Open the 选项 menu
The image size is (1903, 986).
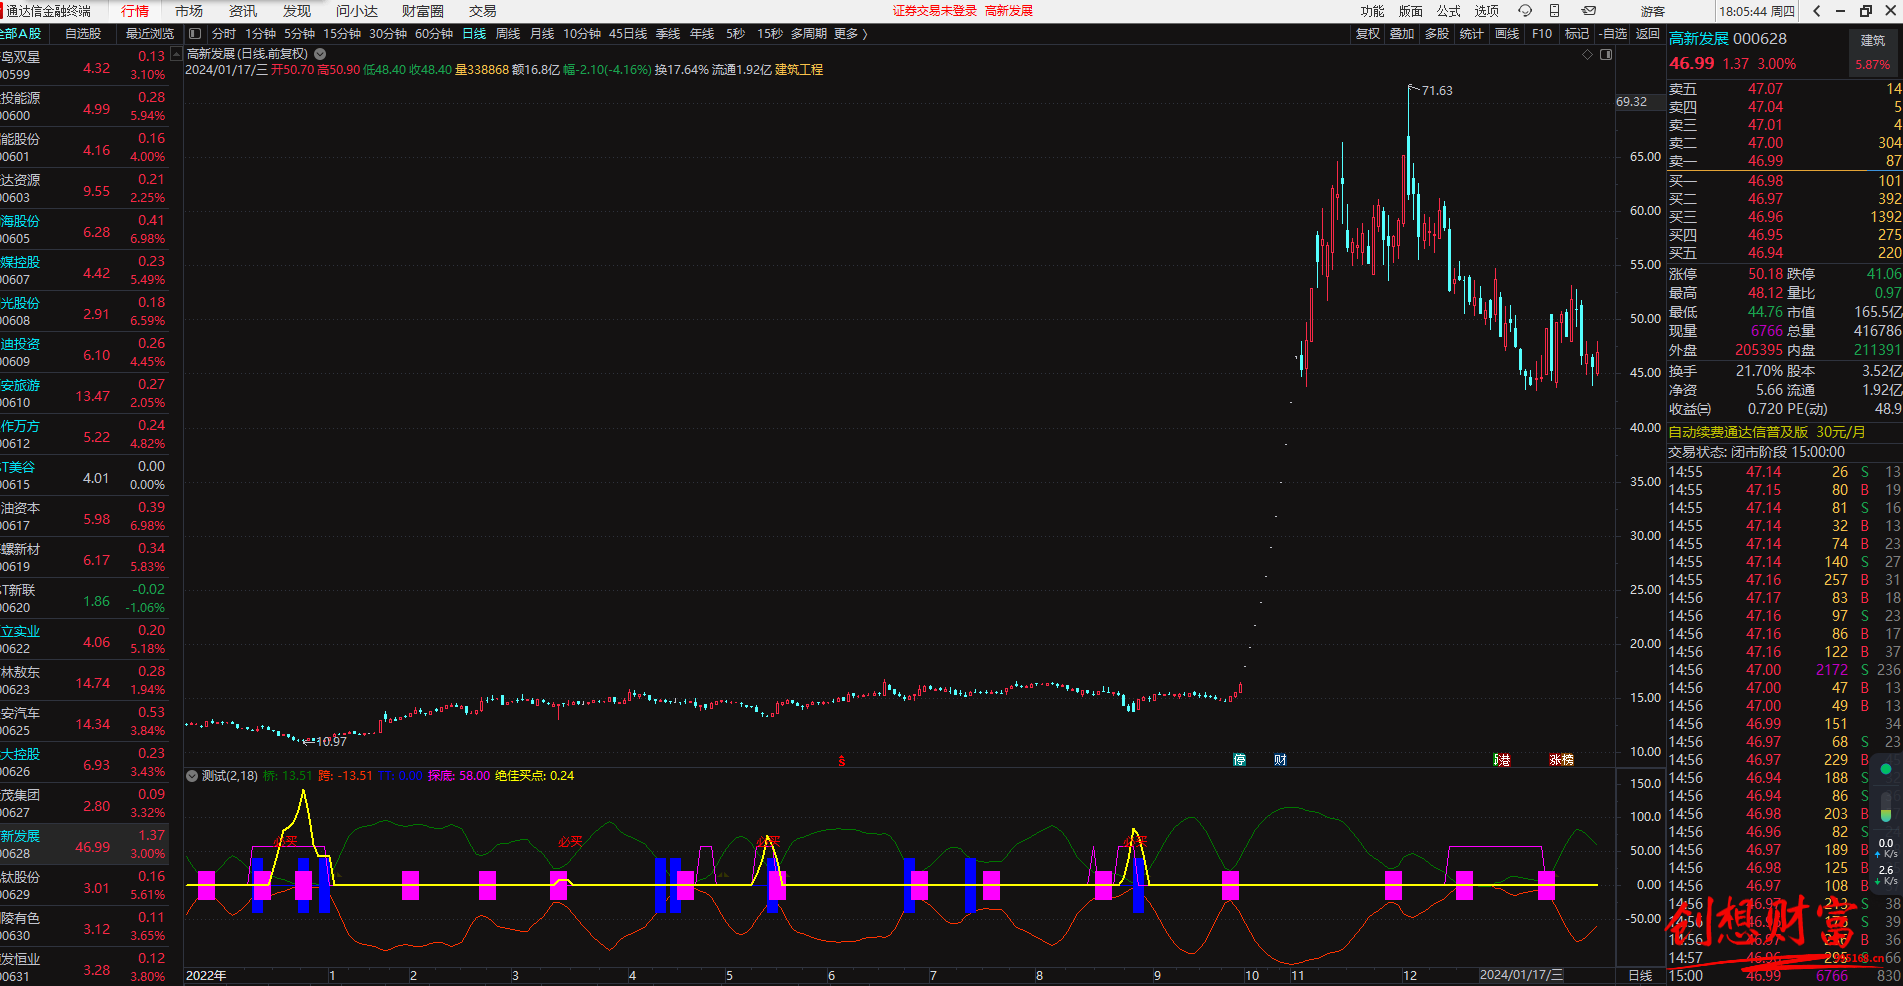pos(1487,11)
